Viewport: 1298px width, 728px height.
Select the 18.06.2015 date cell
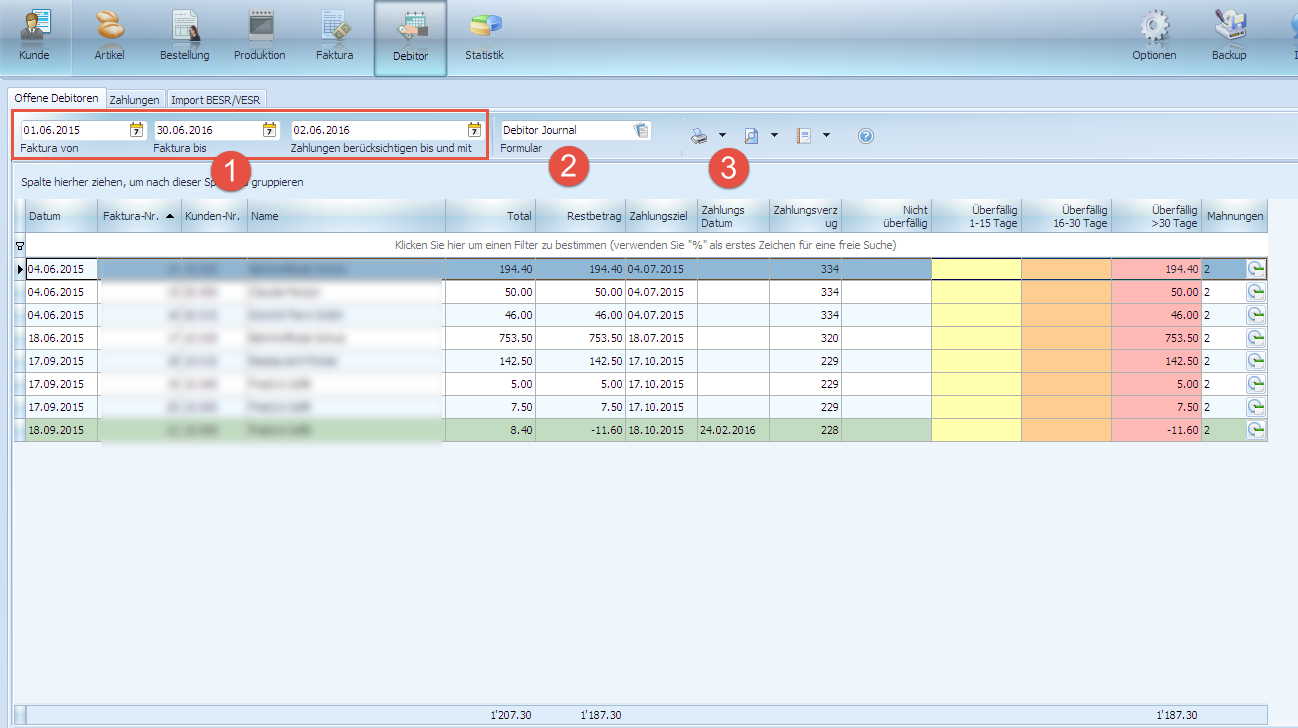pos(61,338)
